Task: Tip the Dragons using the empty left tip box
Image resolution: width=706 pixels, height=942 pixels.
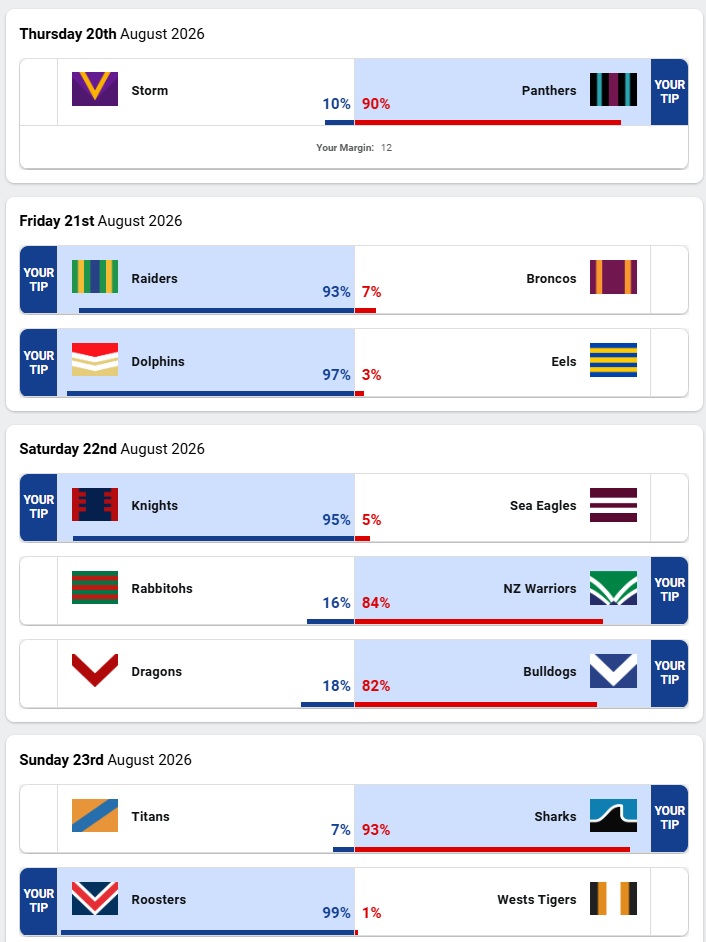Action: coord(38,673)
